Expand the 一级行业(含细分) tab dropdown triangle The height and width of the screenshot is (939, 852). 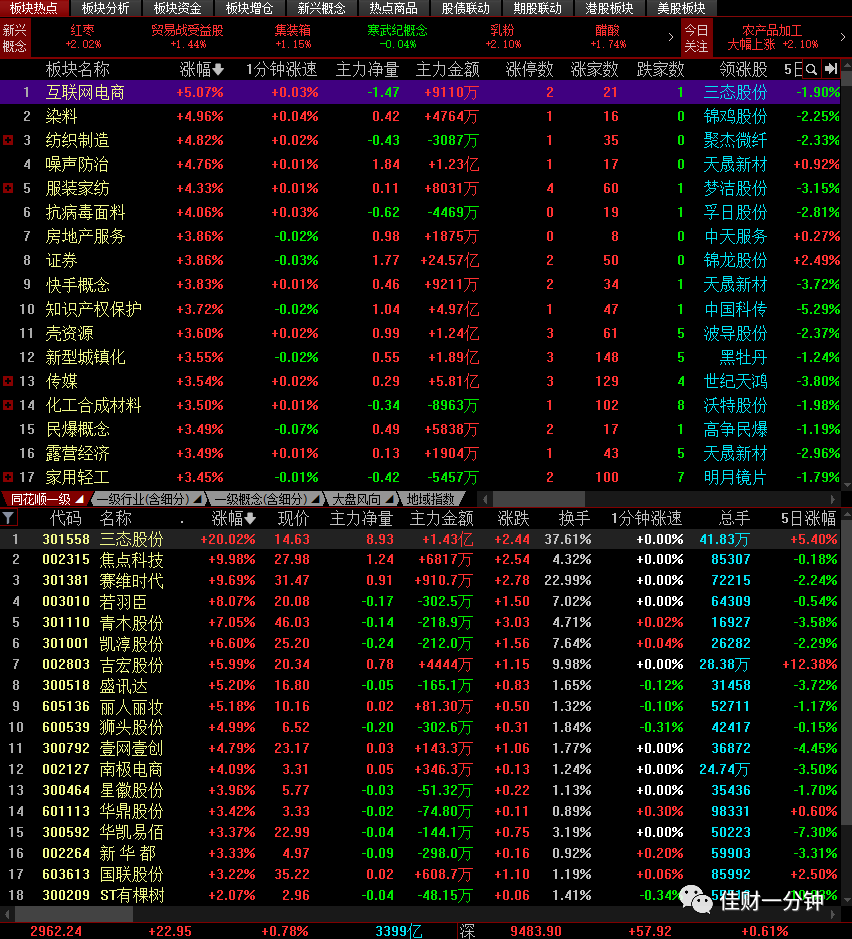click(x=196, y=499)
